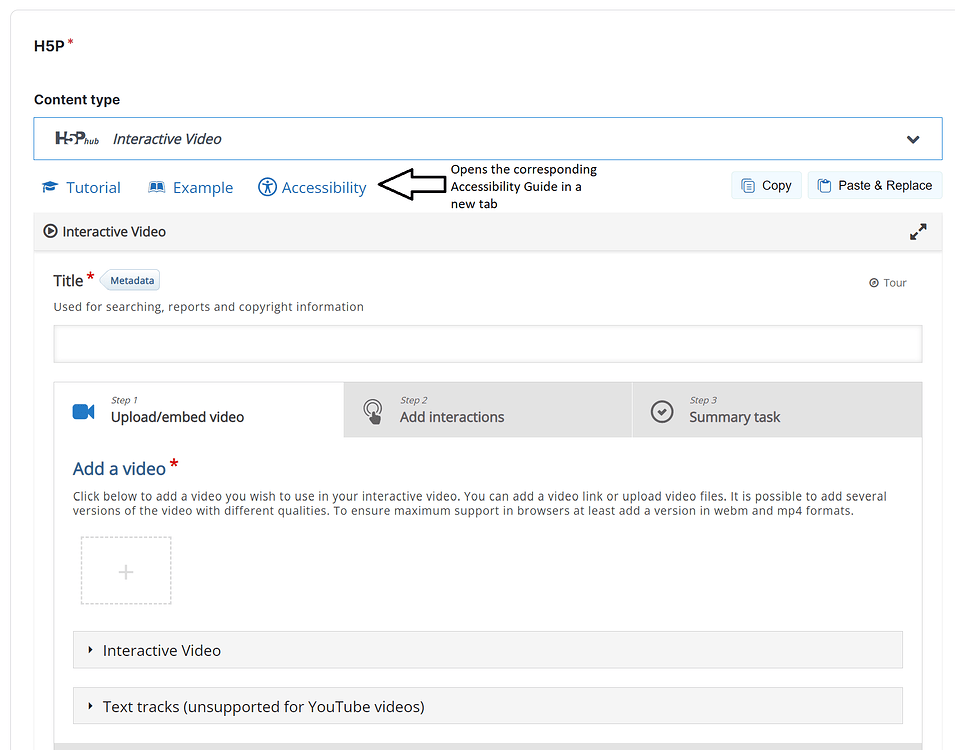955x750 pixels.
Task: Open the Metadata settings
Action: pyautogui.click(x=130, y=280)
